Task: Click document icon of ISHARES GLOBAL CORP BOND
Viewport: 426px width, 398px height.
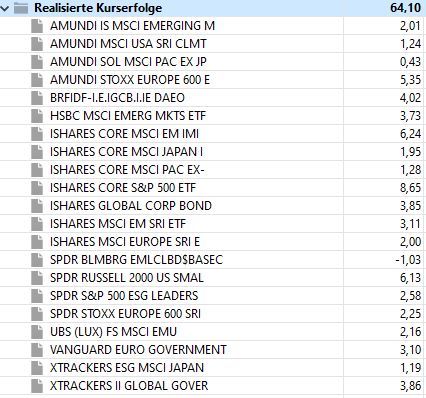Action: (x=37, y=206)
